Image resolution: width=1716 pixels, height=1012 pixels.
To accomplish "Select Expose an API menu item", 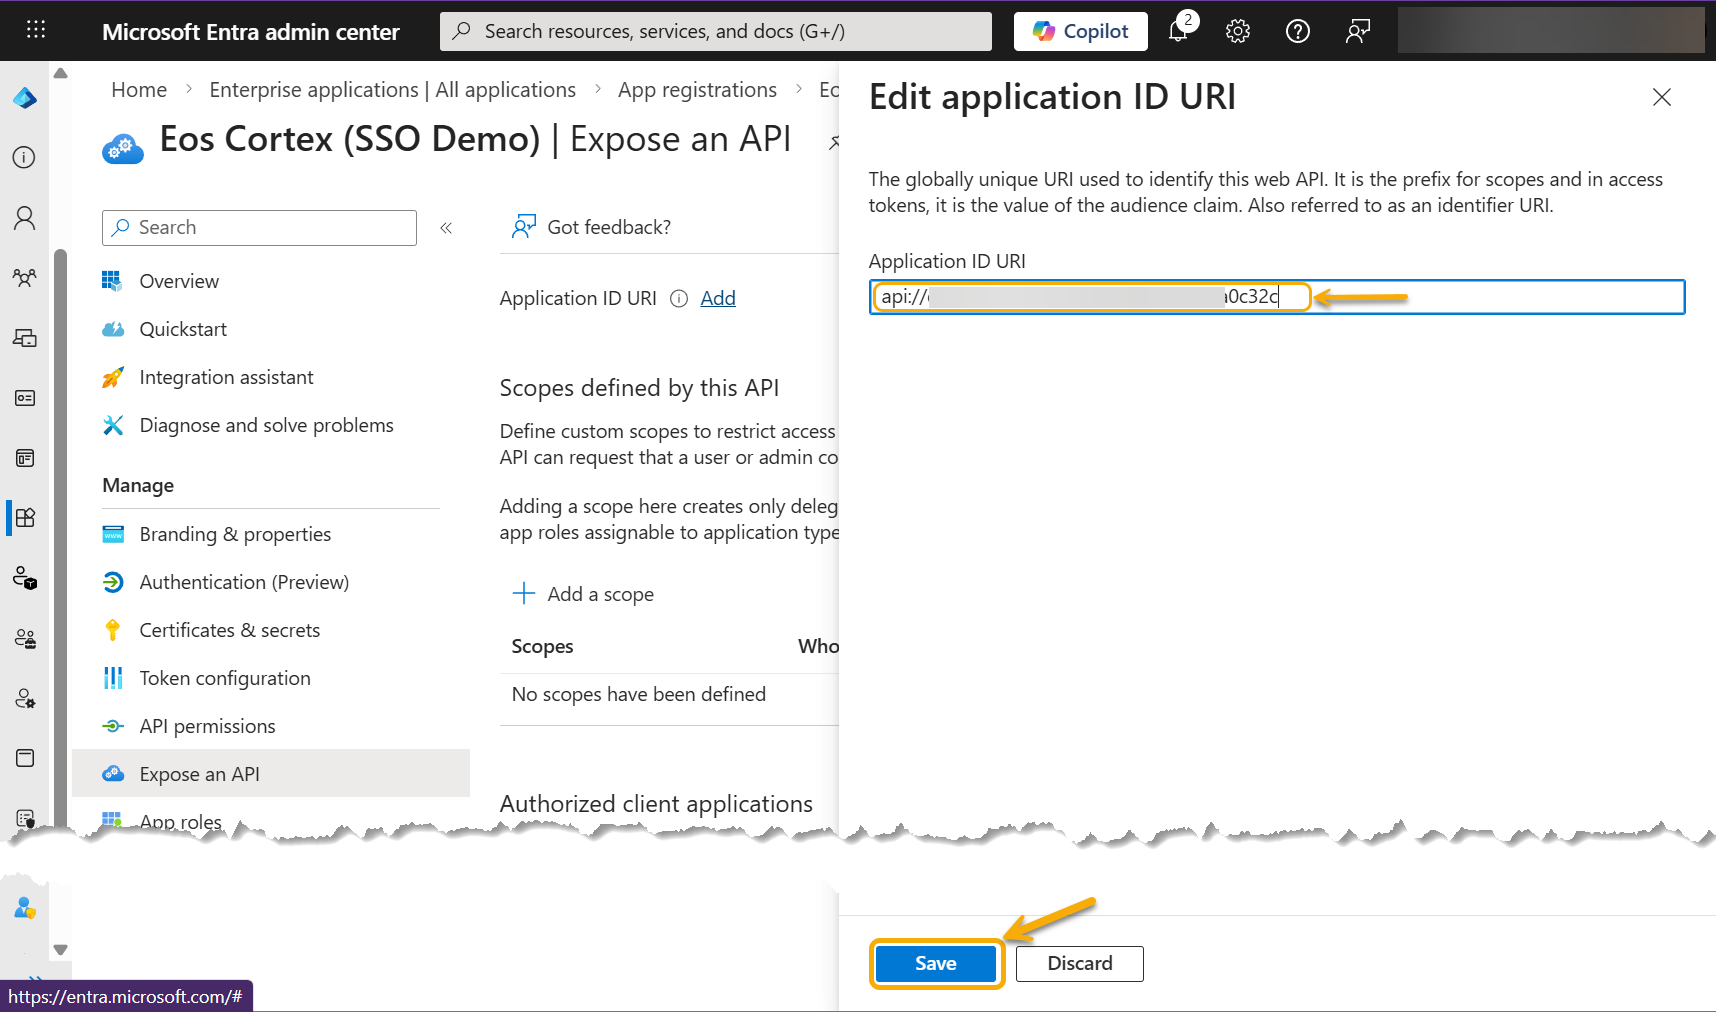I will (271, 774).
